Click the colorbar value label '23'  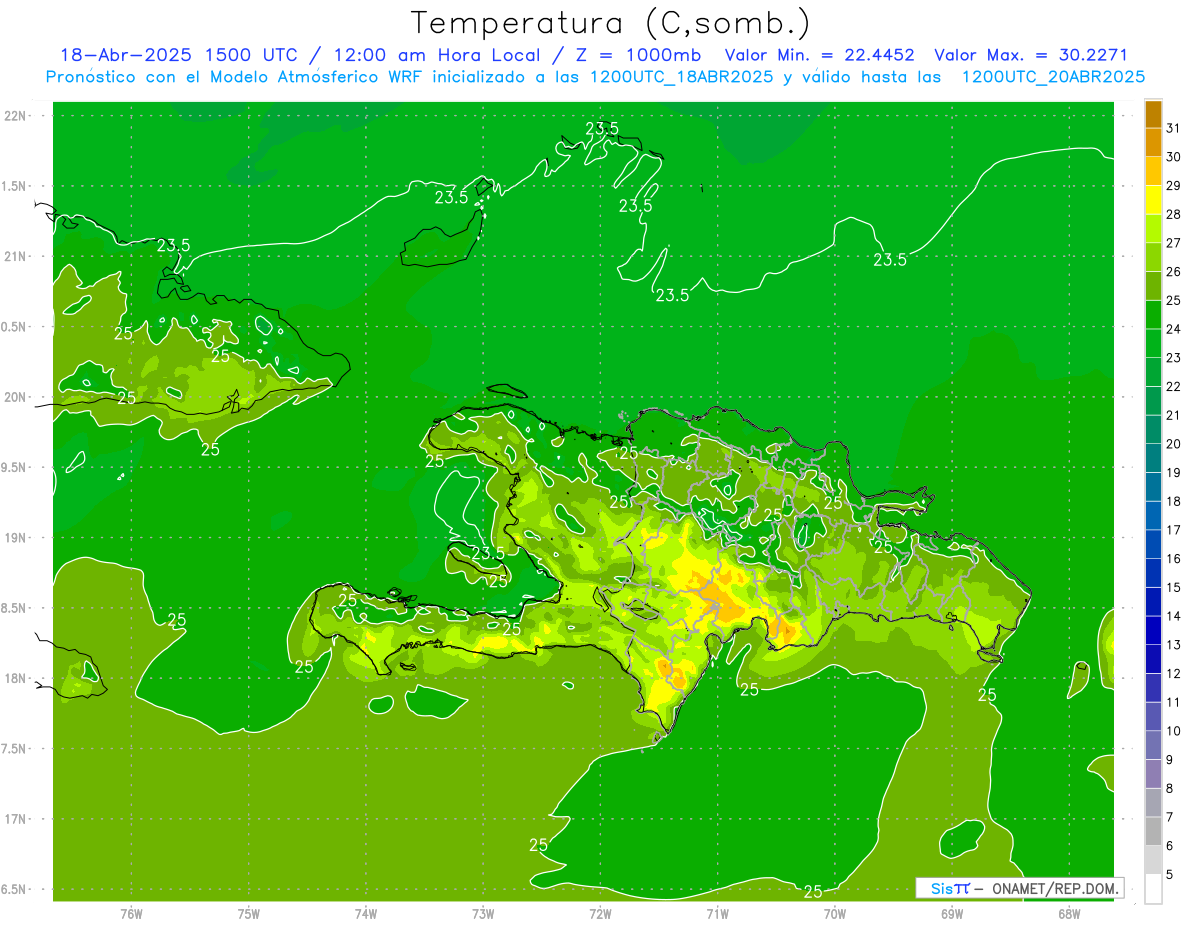(1173, 358)
